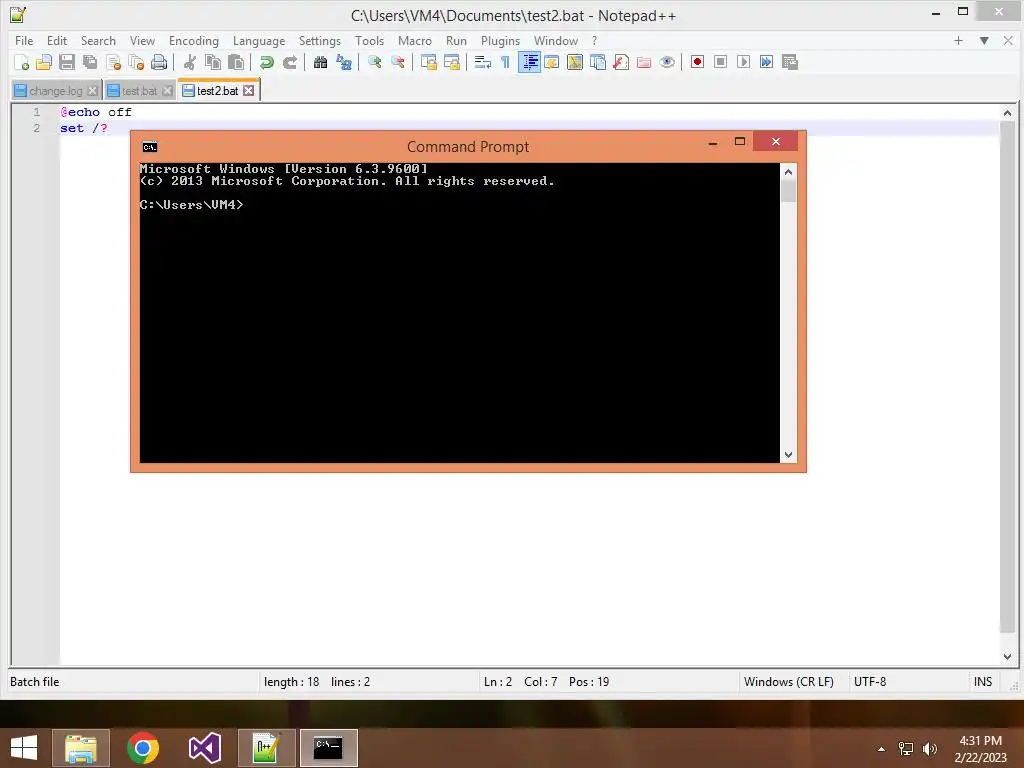
Task: Open Find with the binoculars icon
Action: (x=320, y=62)
